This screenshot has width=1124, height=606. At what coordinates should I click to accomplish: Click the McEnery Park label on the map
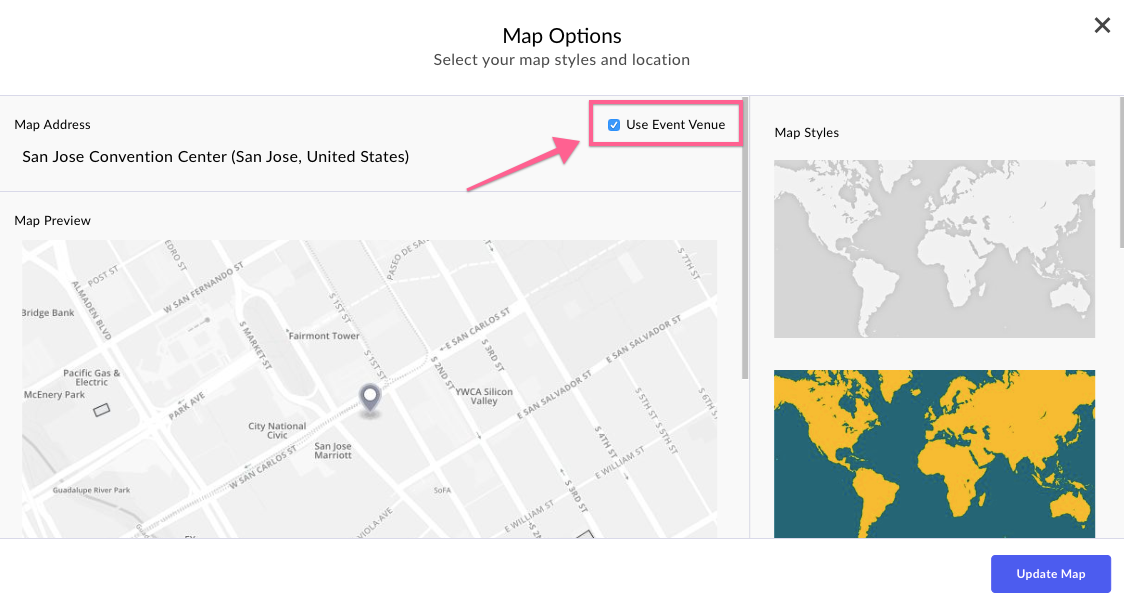point(54,394)
